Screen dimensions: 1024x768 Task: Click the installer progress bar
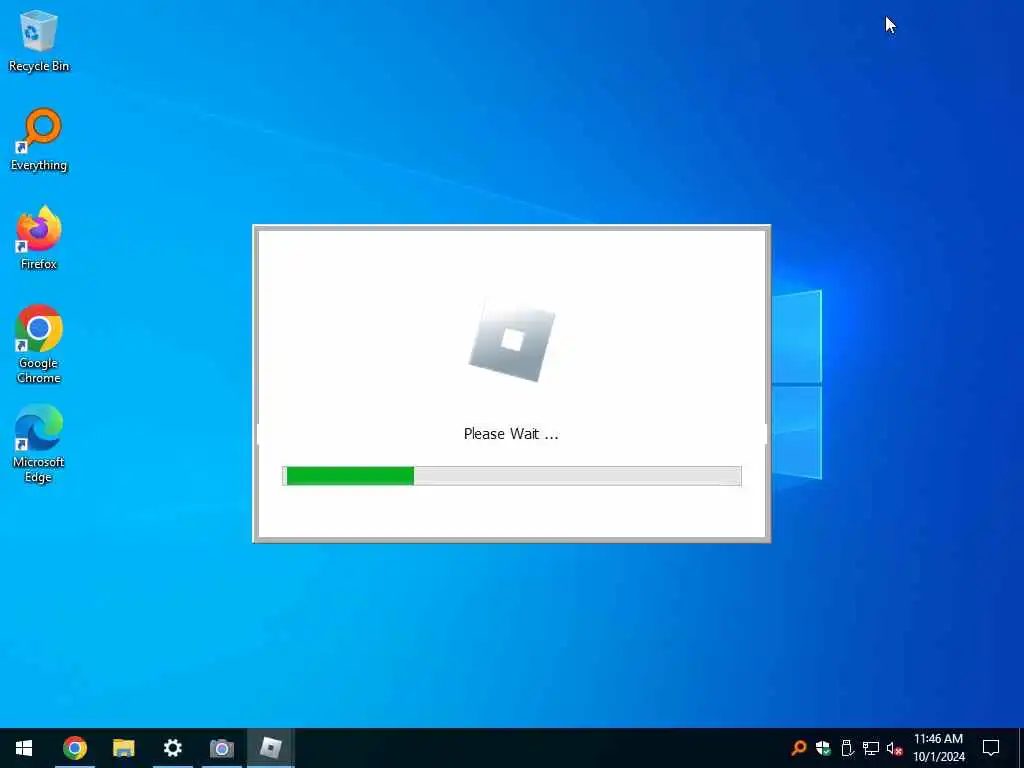click(x=511, y=476)
